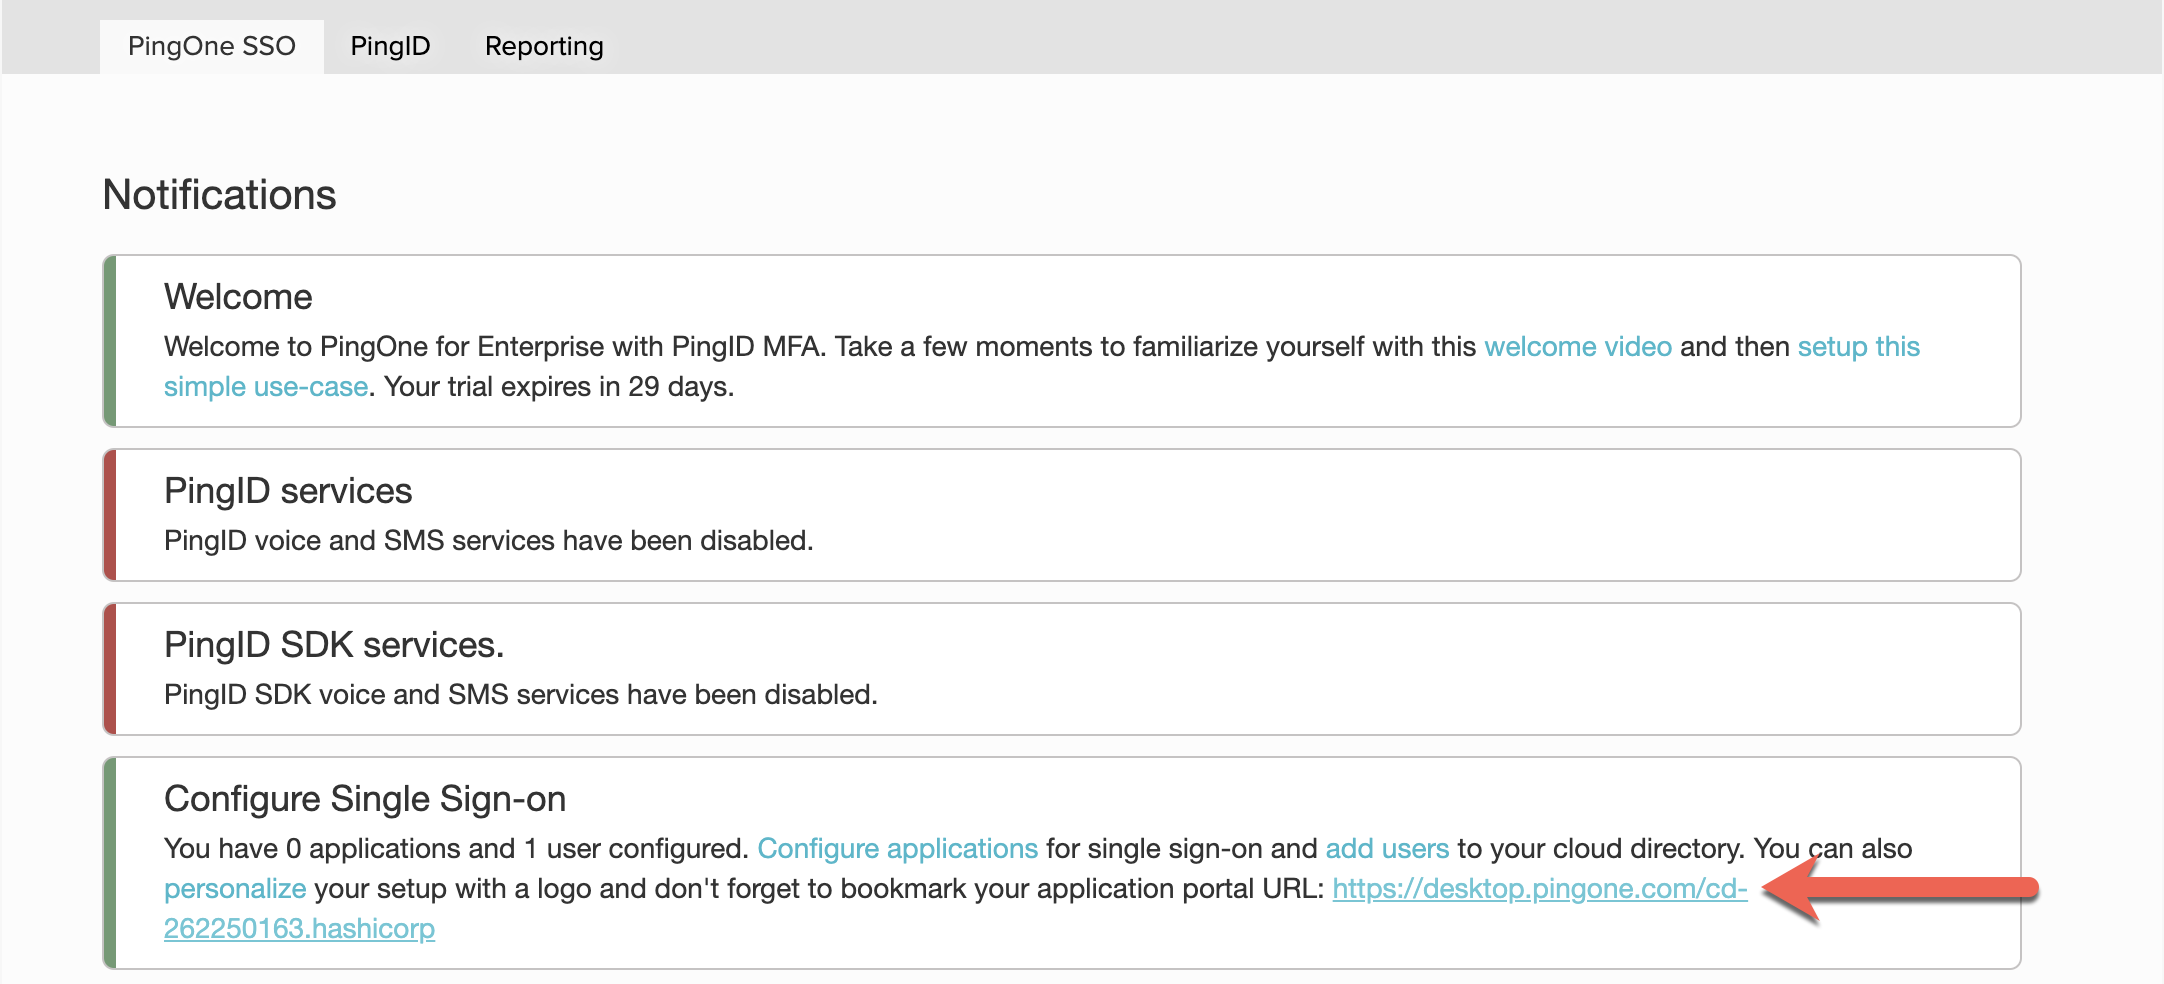Click the personalize link
The image size is (2164, 984).
235,889
